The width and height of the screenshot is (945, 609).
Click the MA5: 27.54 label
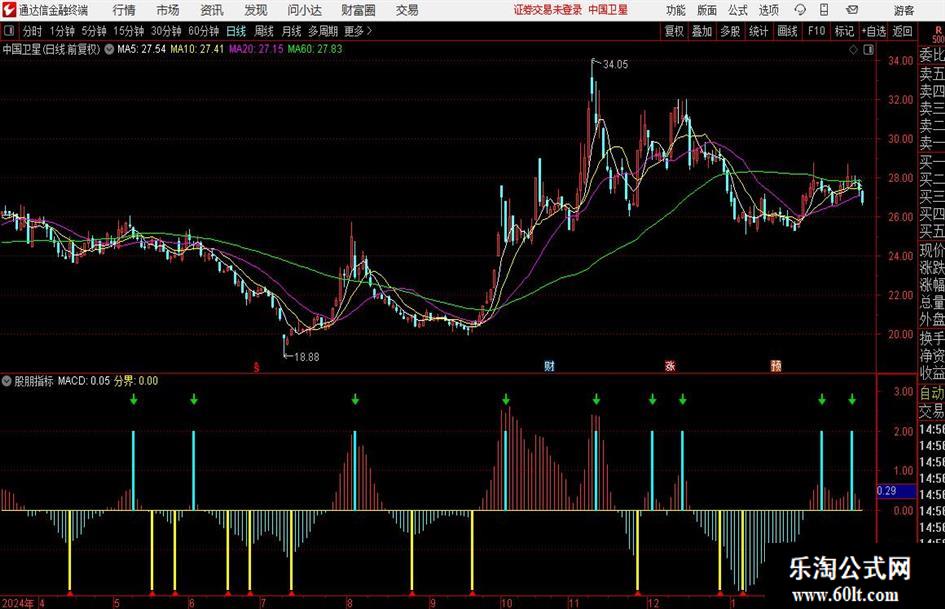(142, 49)
